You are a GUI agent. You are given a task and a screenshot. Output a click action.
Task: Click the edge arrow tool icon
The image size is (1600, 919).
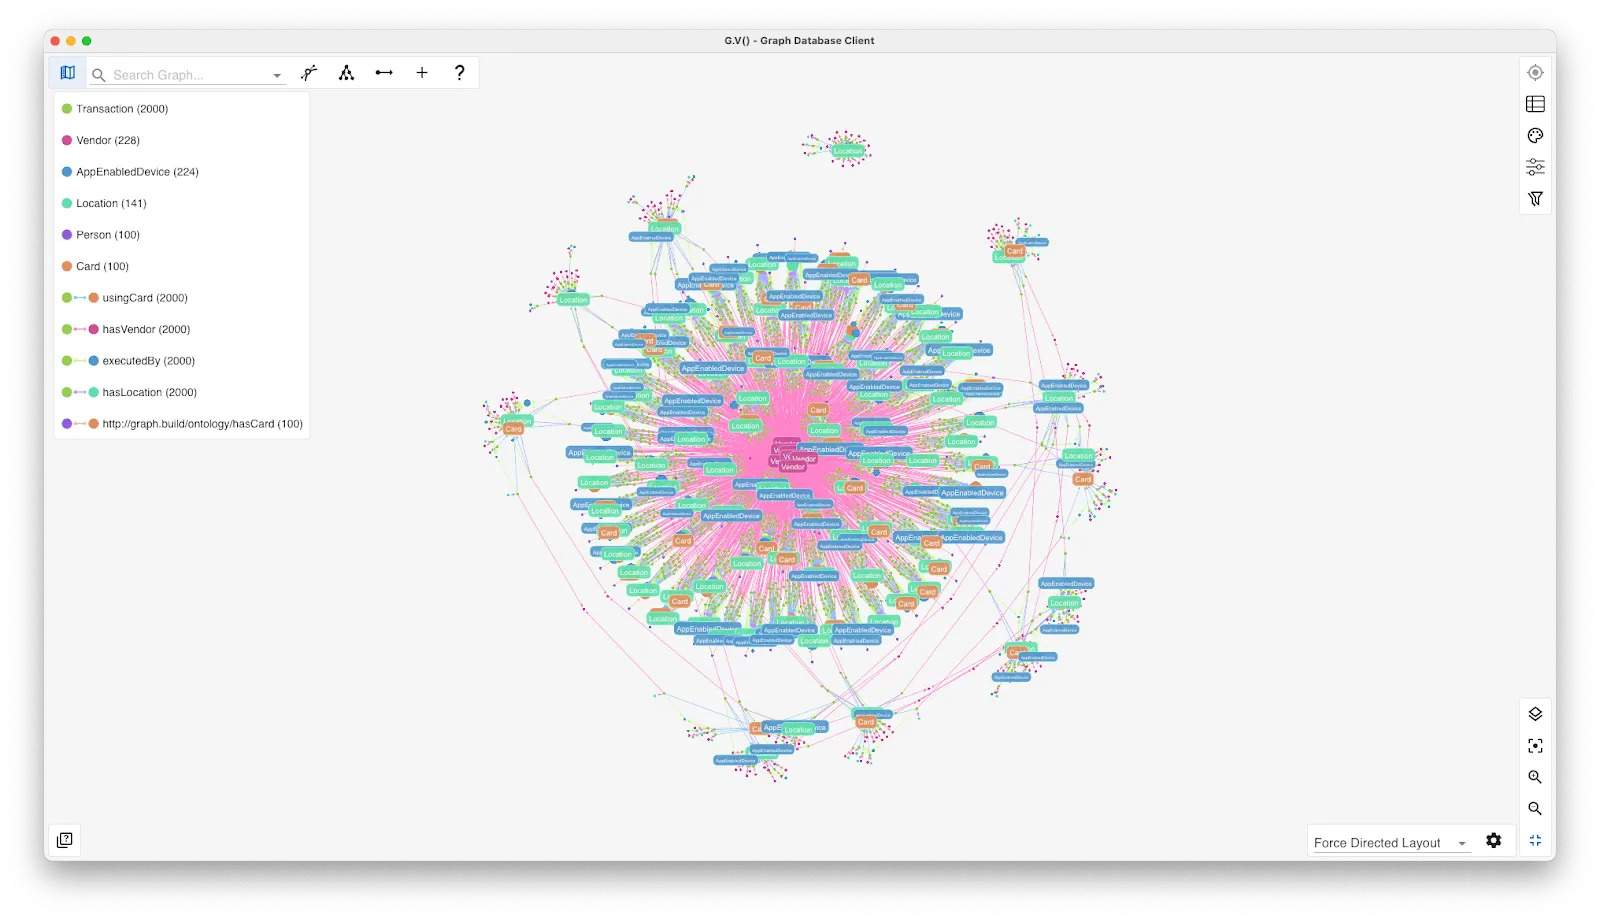point(384,73)
